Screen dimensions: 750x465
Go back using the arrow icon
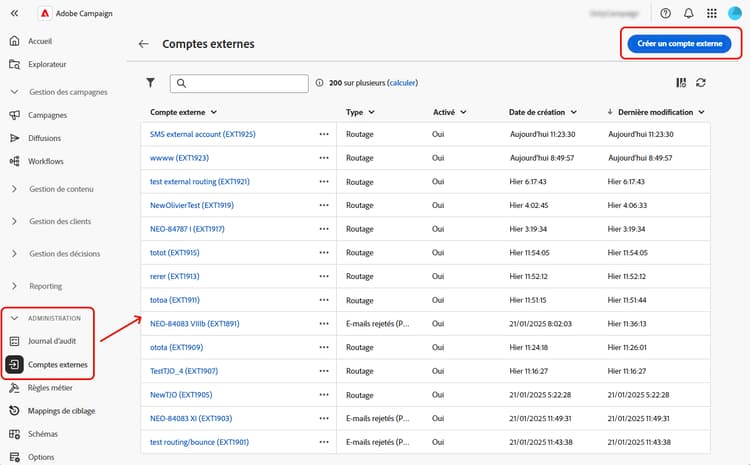143,44
